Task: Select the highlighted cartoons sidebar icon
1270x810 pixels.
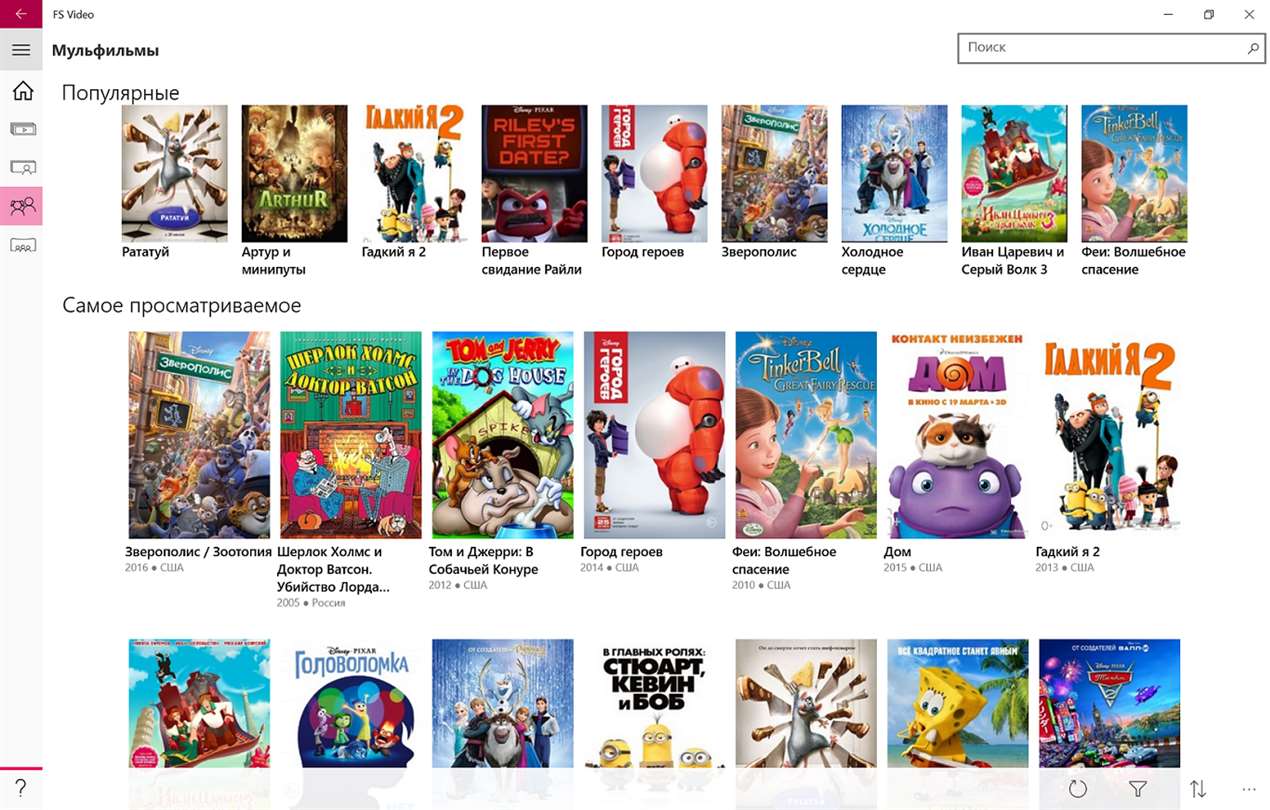Action: click(22, 206)
